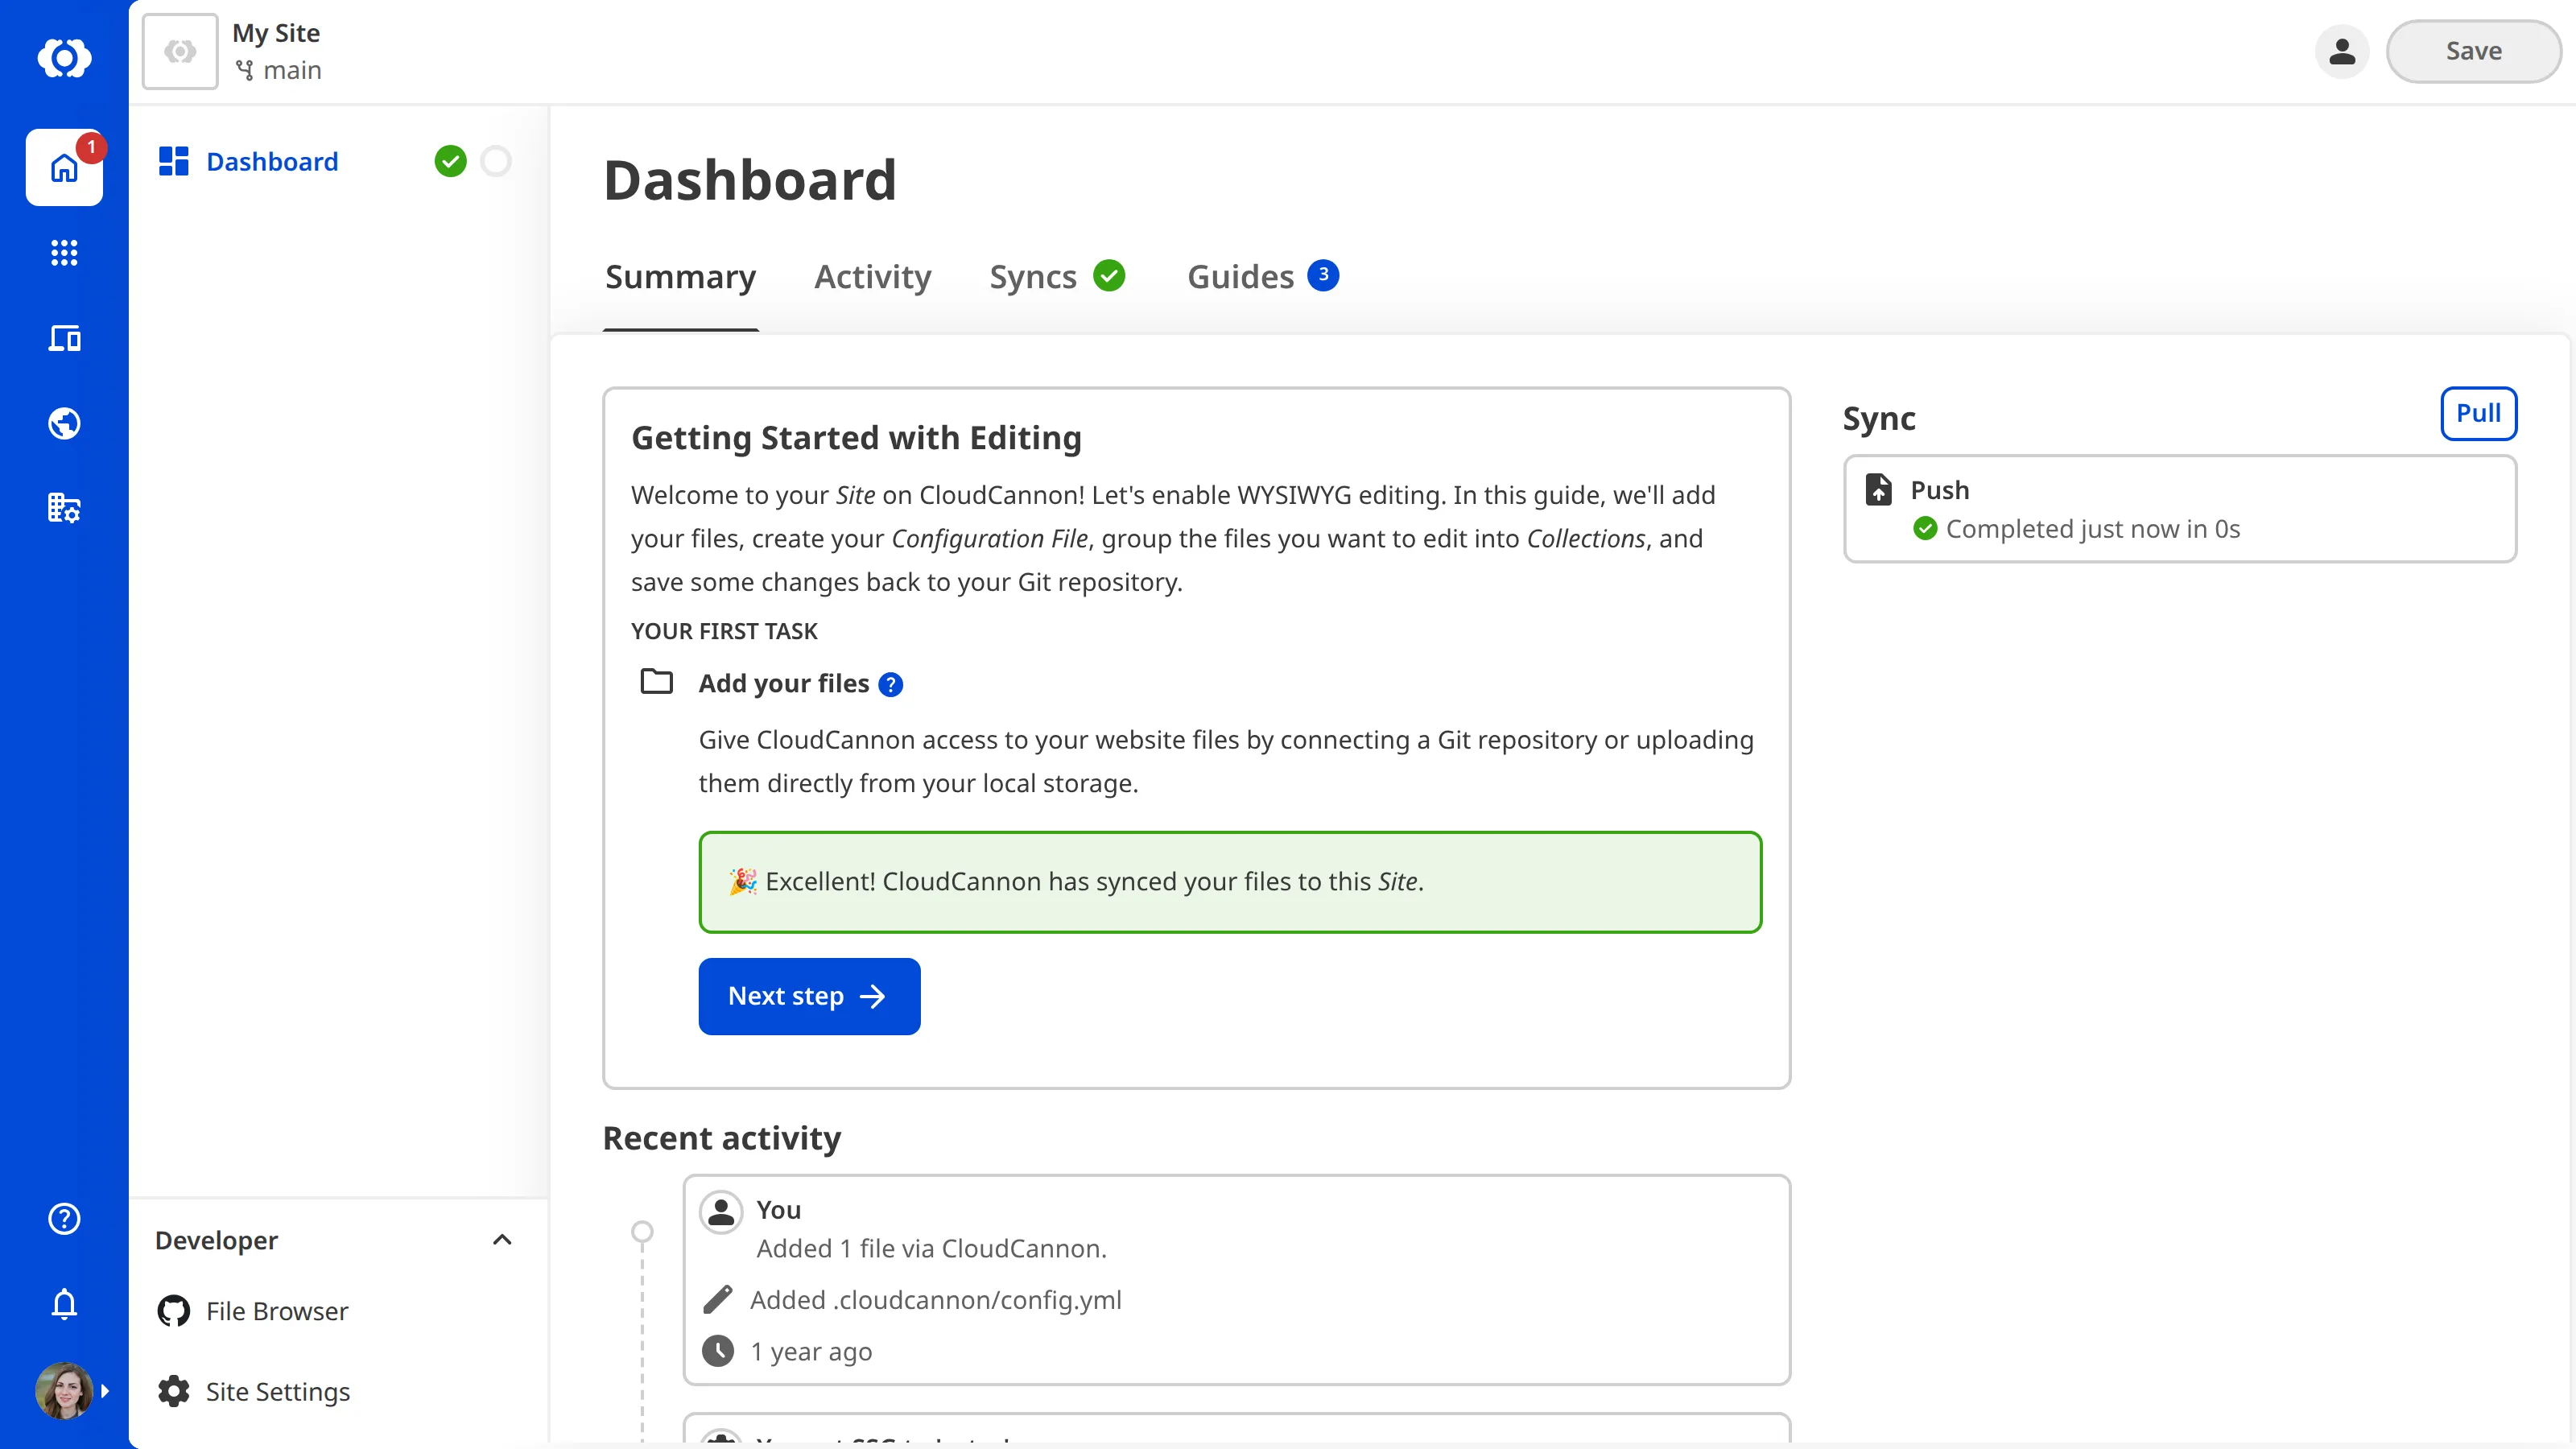This screenshot has height=1449, width=2576.
Task: Click the timeline marker circle in Recent activity
Action: (x=642, y=1231)
